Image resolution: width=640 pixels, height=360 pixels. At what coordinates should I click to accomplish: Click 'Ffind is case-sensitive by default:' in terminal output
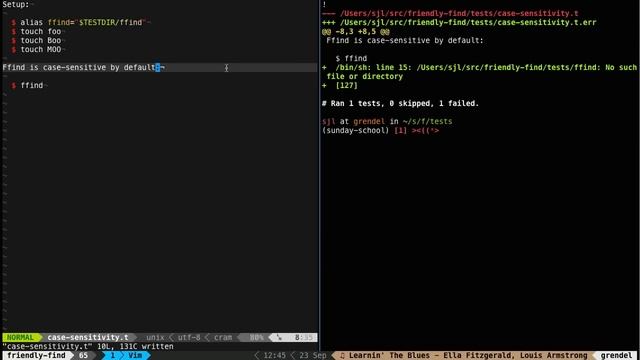click(x=405, y=40)
